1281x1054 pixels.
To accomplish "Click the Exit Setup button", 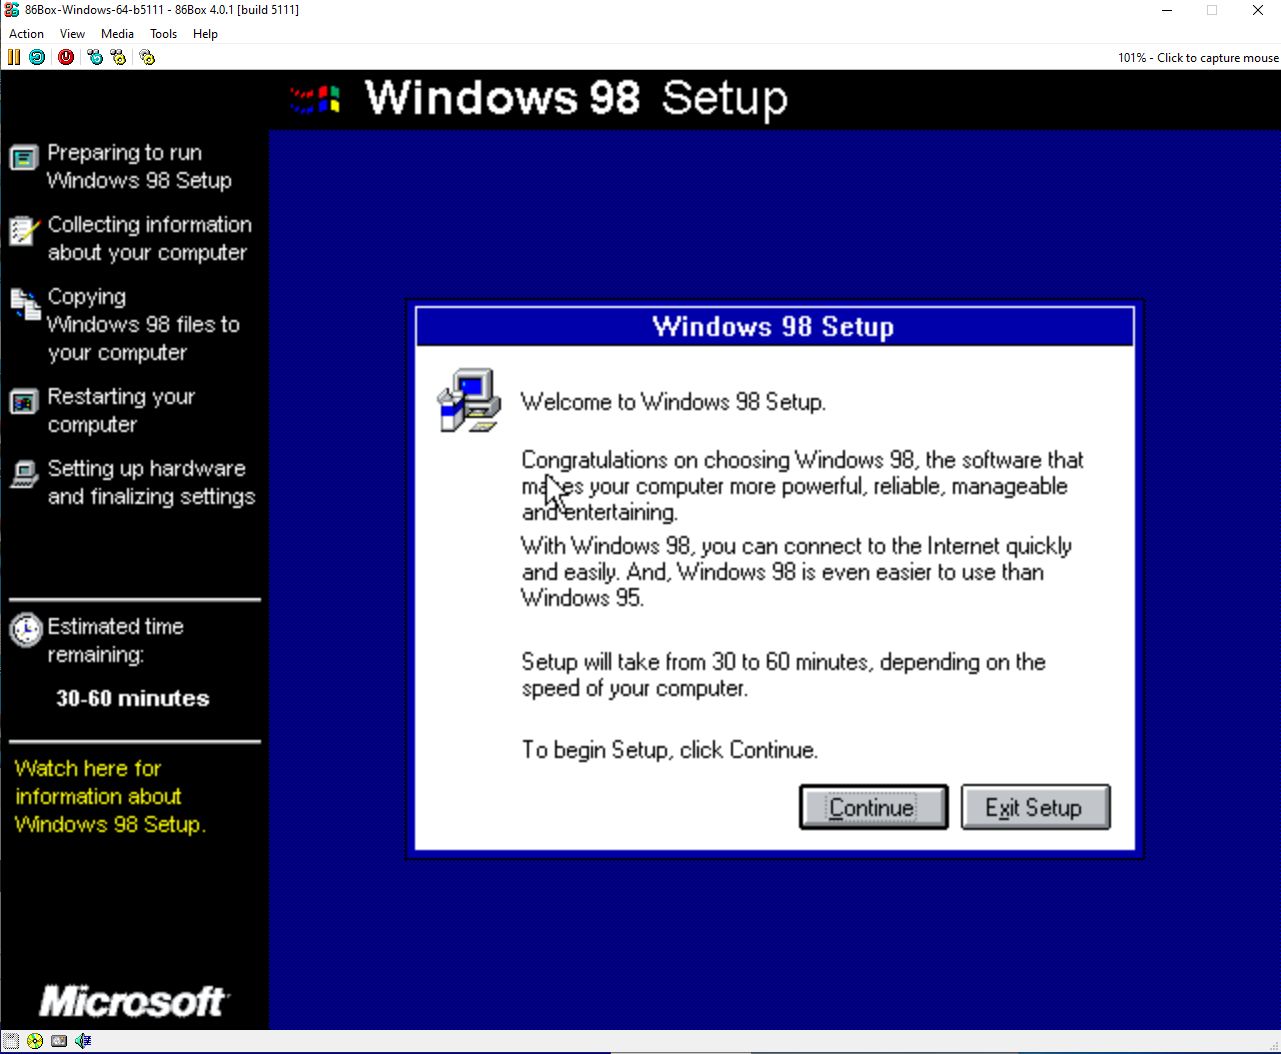I will [1035, 807].
